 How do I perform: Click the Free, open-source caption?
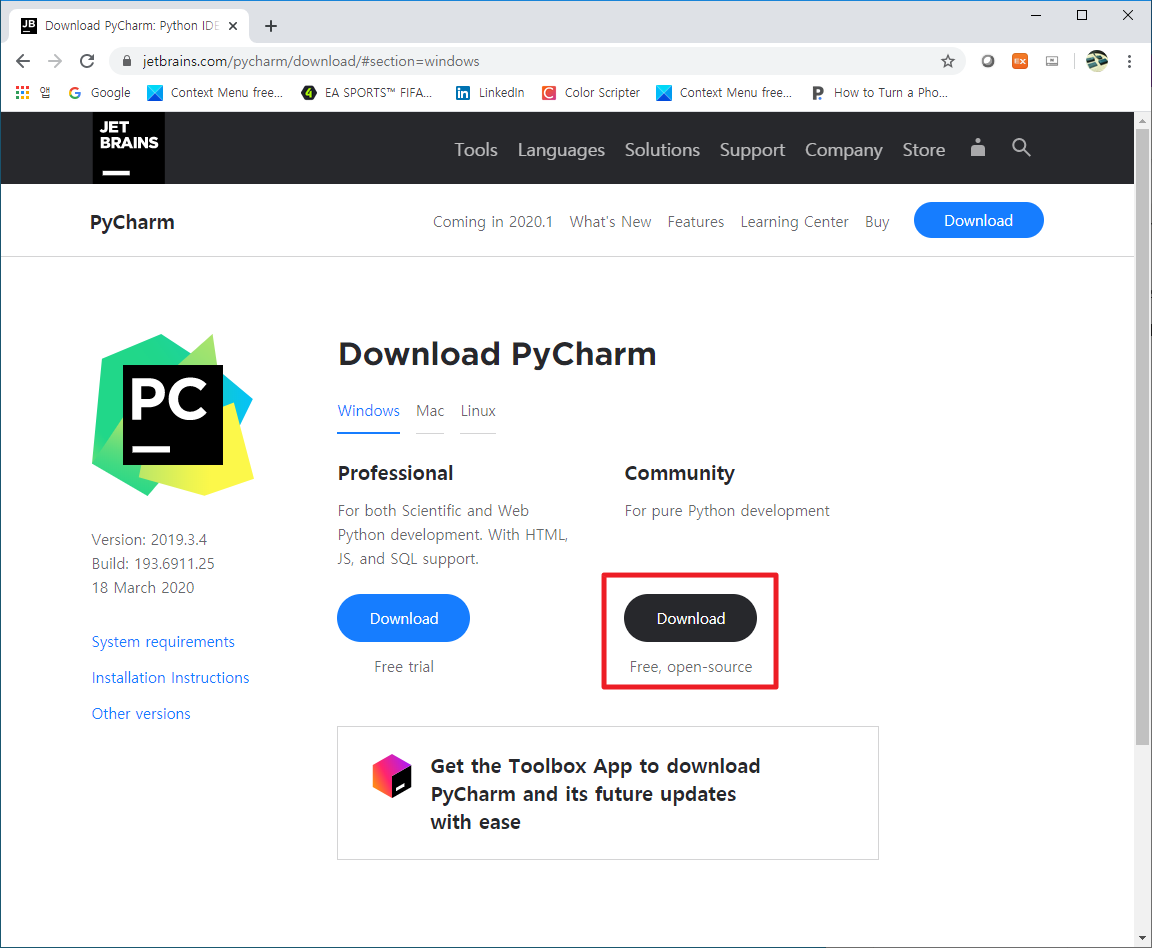click(691, 667)
